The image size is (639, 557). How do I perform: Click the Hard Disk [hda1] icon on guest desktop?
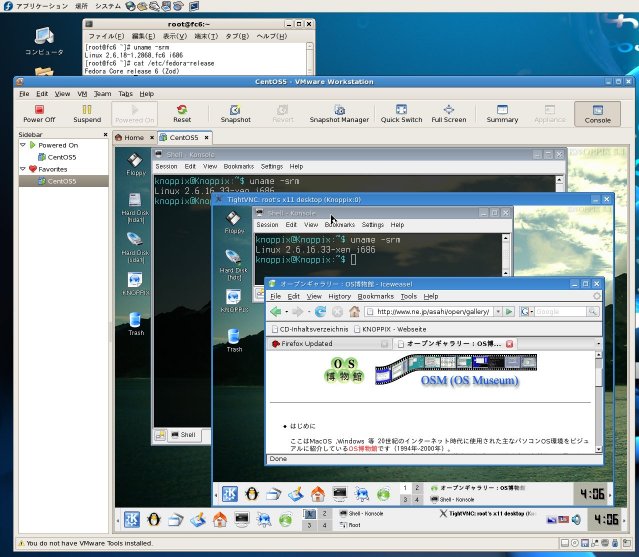click(x=135, y=208)
